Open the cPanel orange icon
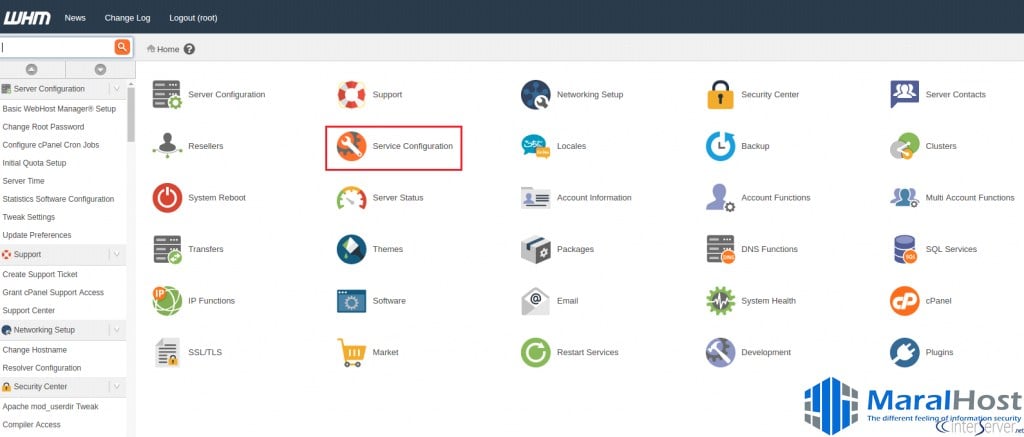 pos(904,301)
